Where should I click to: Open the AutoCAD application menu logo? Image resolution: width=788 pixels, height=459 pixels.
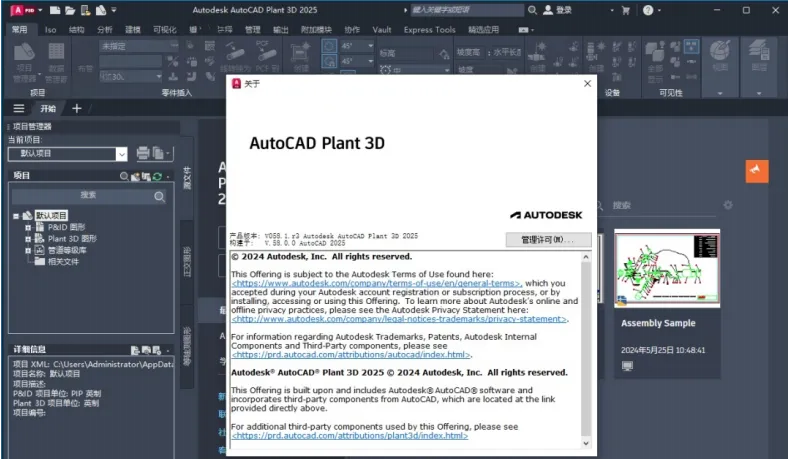pos(23,10)
